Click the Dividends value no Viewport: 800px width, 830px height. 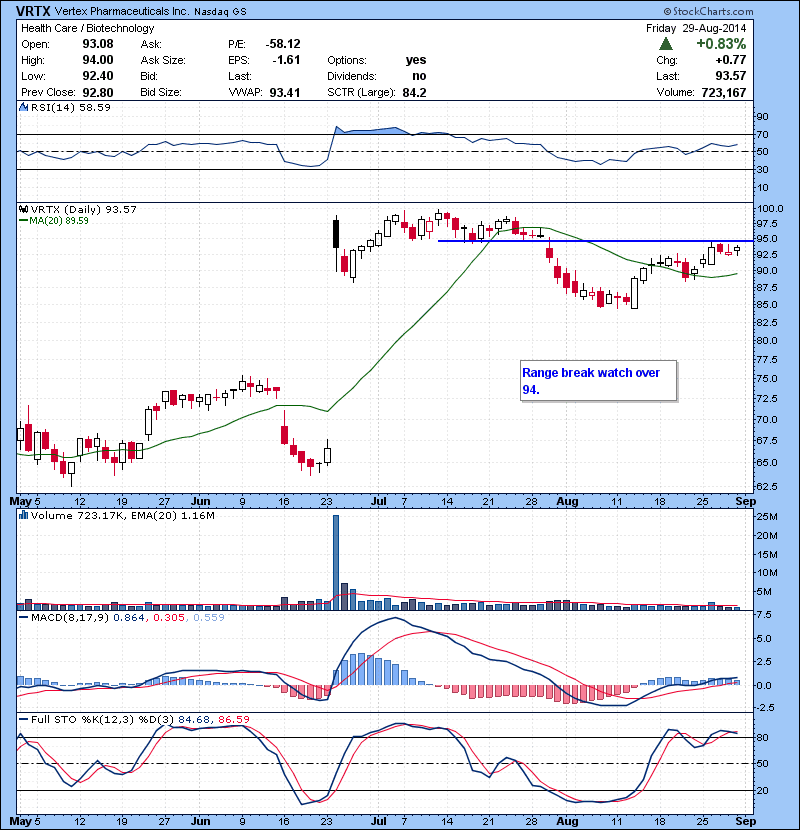(419, 76)
